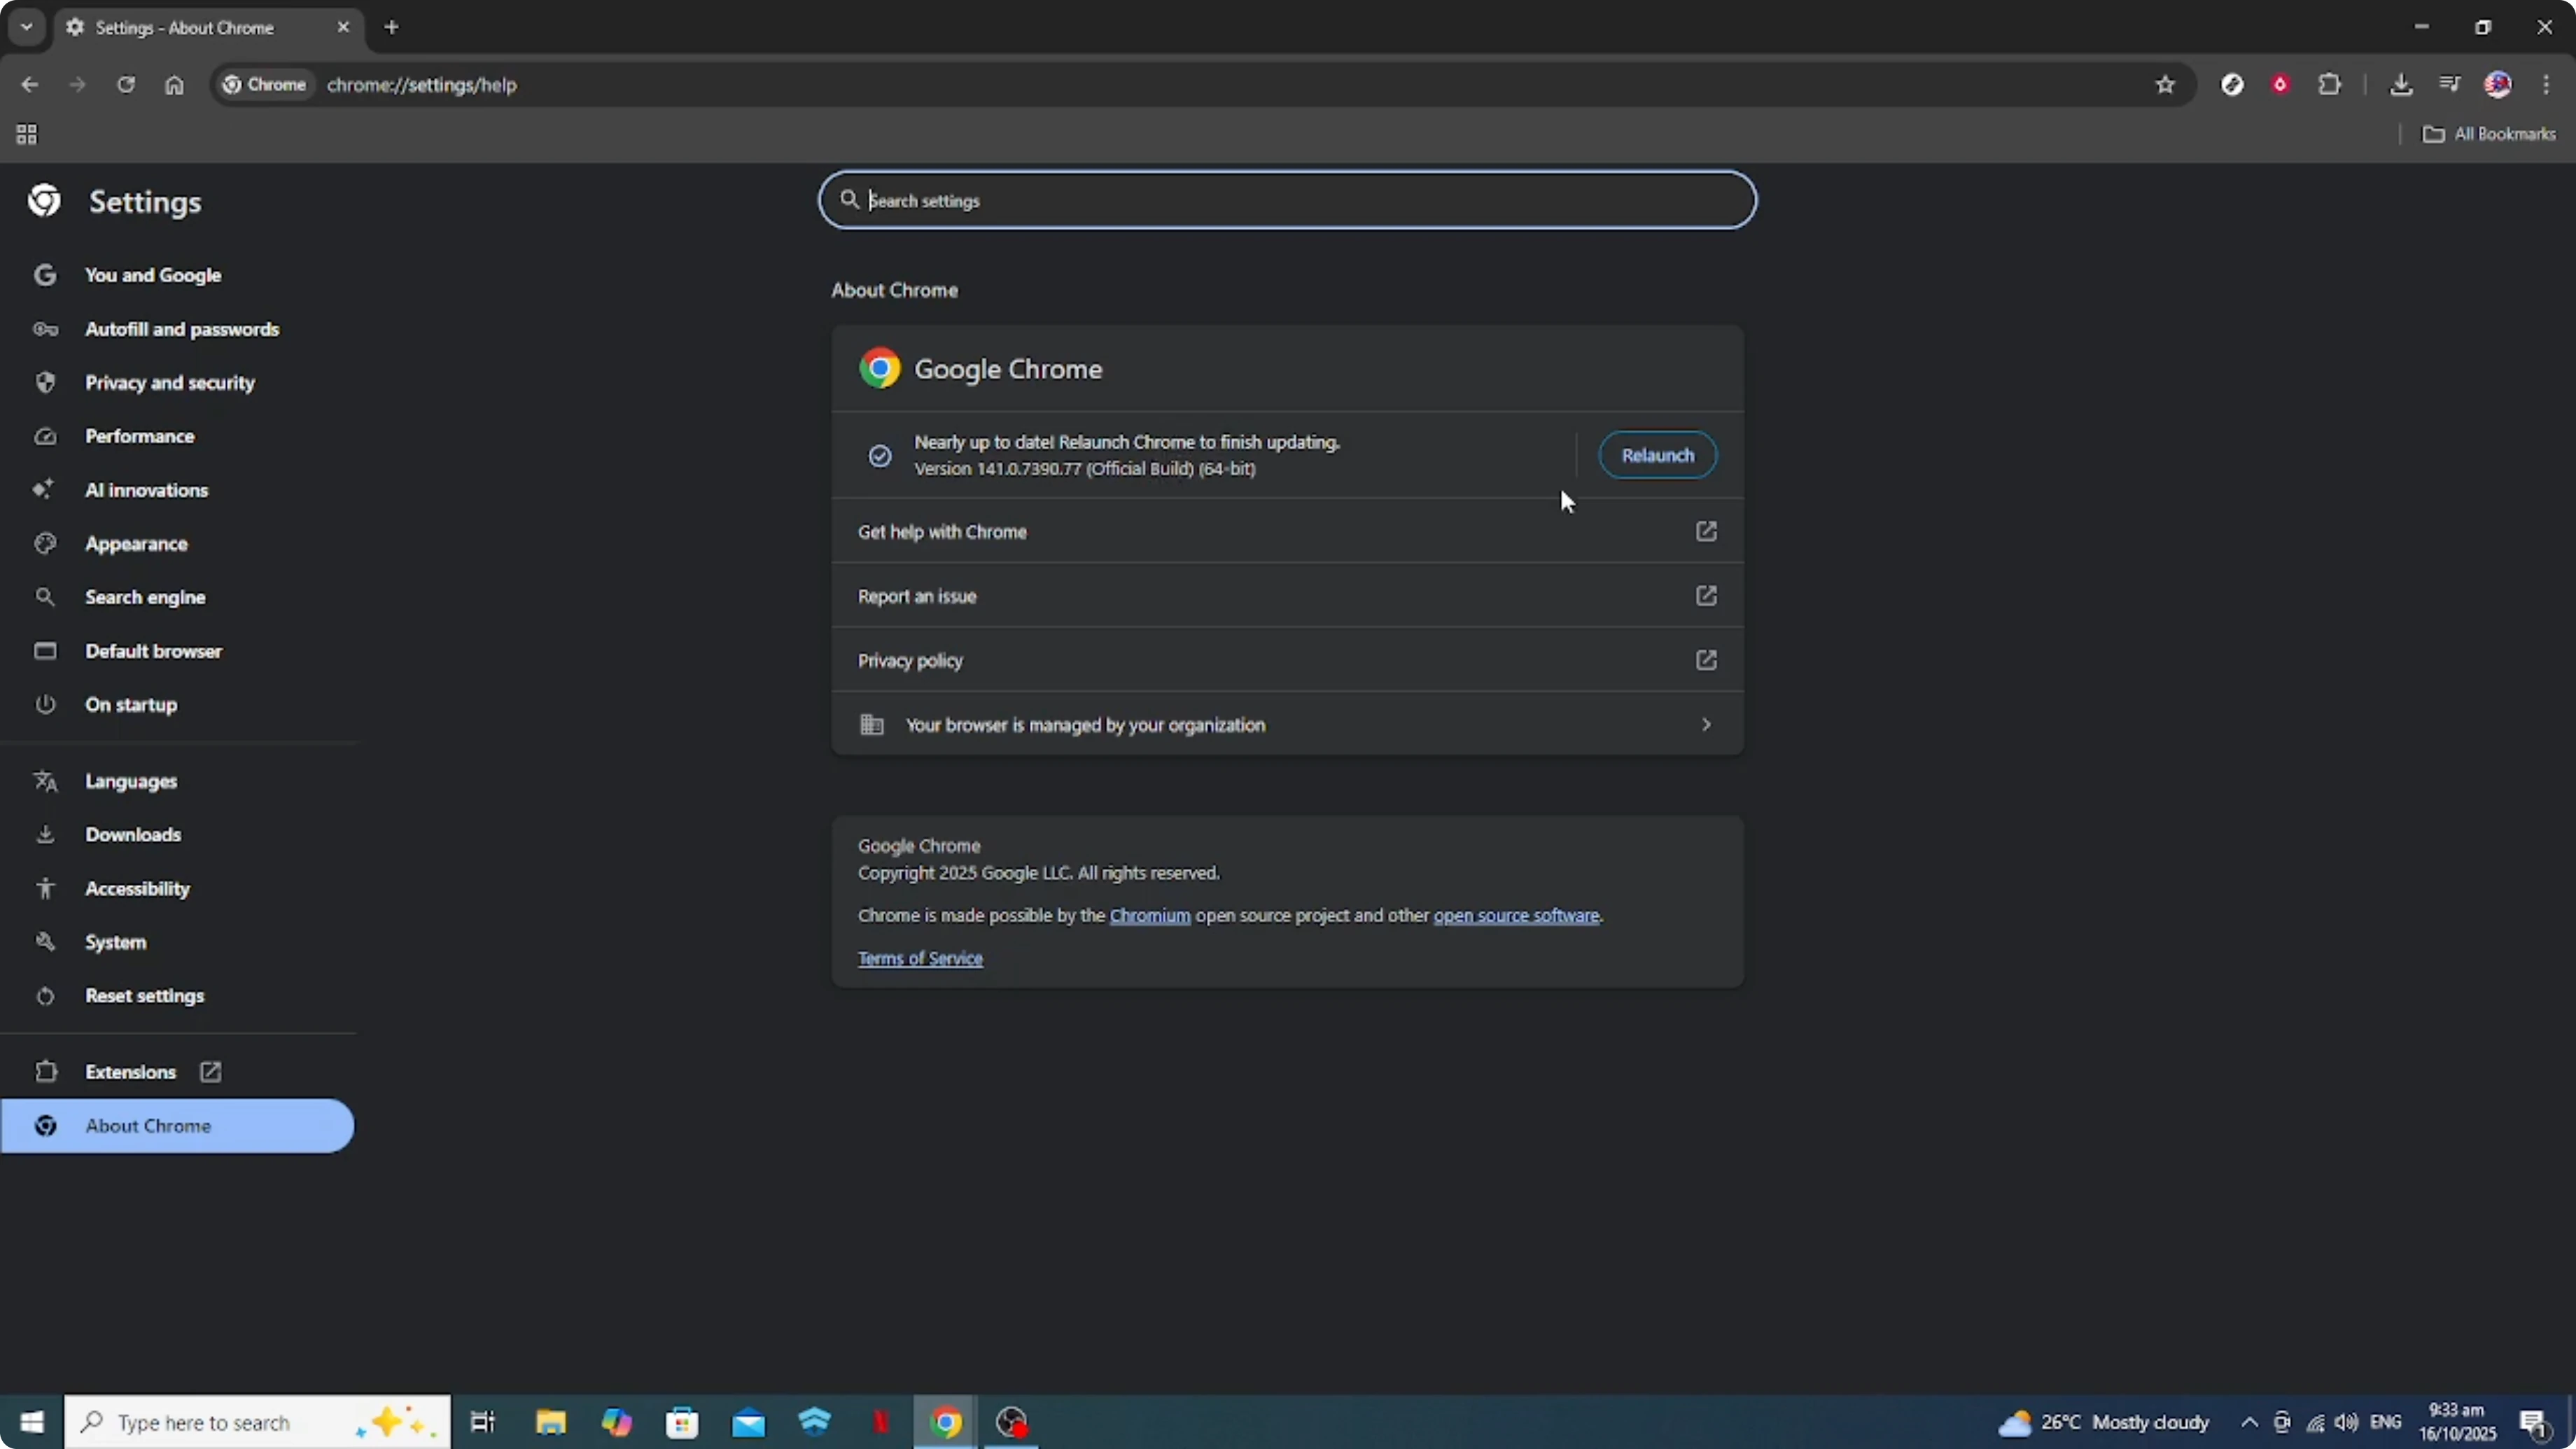This screenshot has width=2576, height=1449.
Task: Open the tab groups grid icon
Action: pyautogui.click(x=26, y=134)
